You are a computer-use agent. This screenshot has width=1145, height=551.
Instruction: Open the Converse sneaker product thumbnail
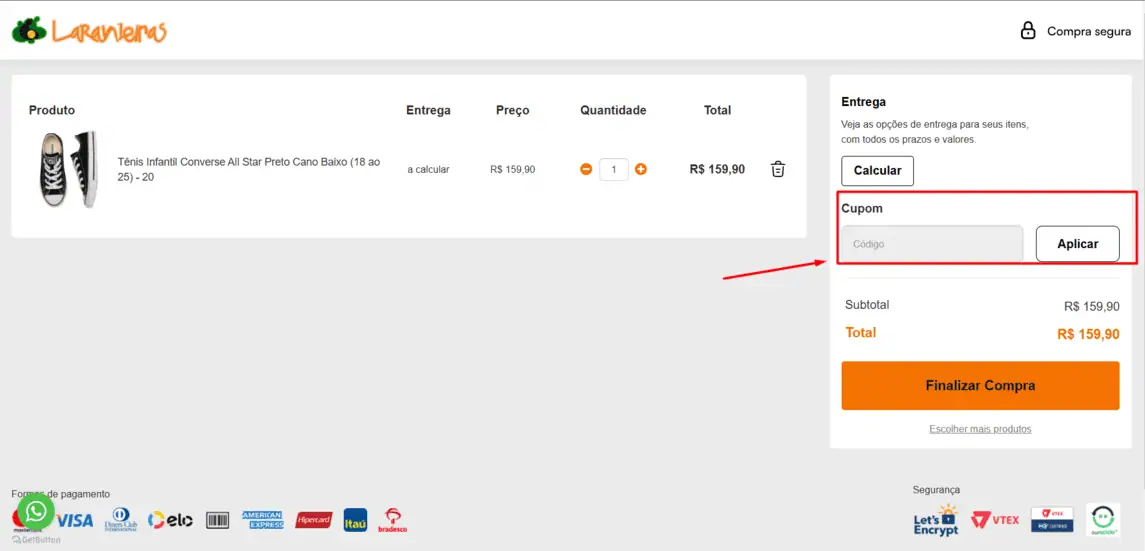click(68, 169)
